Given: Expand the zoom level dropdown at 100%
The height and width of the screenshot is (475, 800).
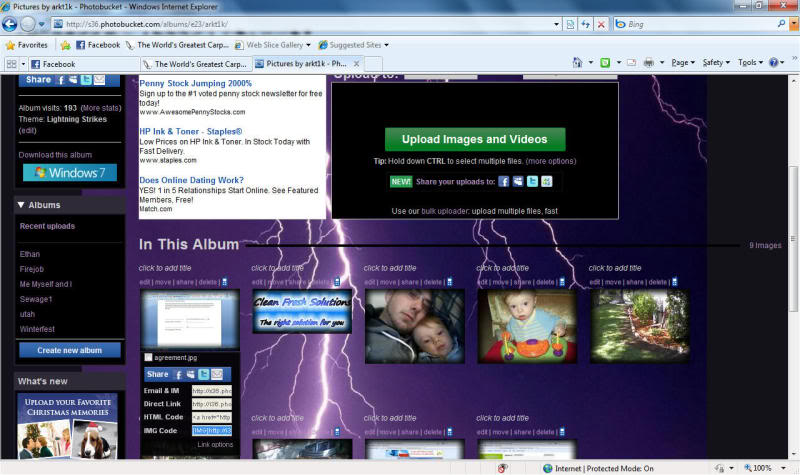Looking at the screenshot, I should 780,468.
